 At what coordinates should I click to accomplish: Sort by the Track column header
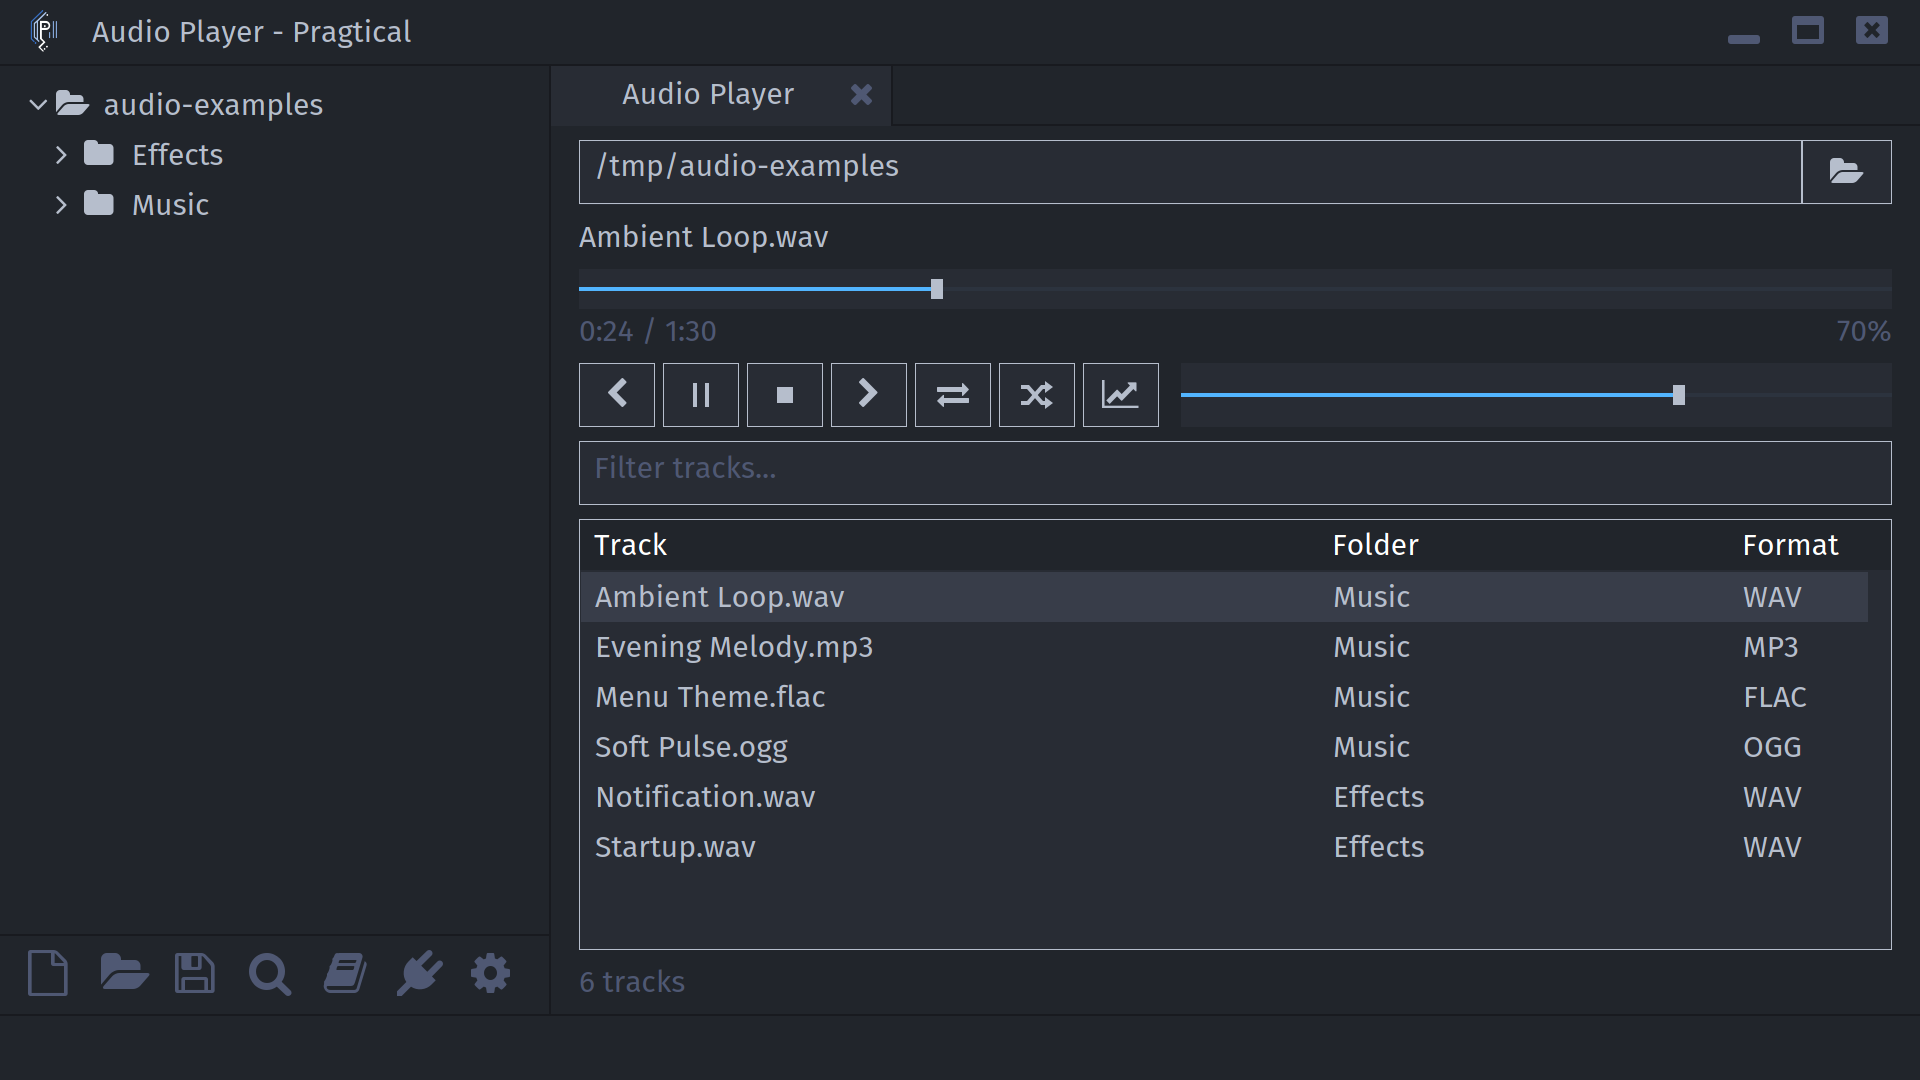tap(630, 545)
